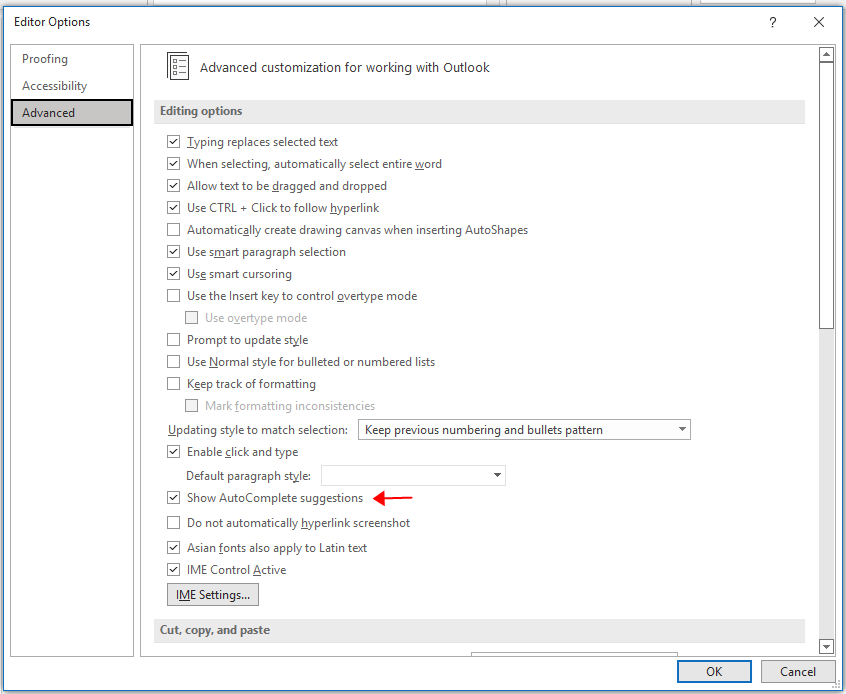This screenshot has height=694, width=846.
Task: Open IME Settings
Action: point(213,595)
